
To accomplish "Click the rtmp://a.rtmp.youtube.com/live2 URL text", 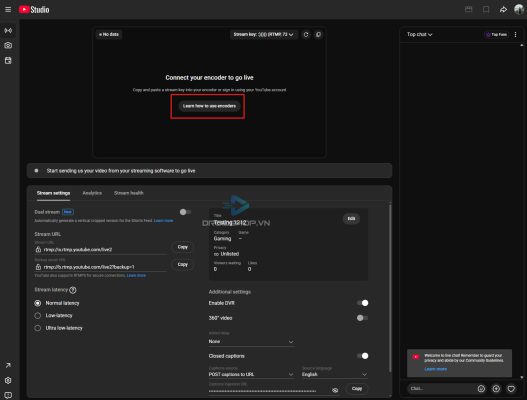I will [78, 250].
